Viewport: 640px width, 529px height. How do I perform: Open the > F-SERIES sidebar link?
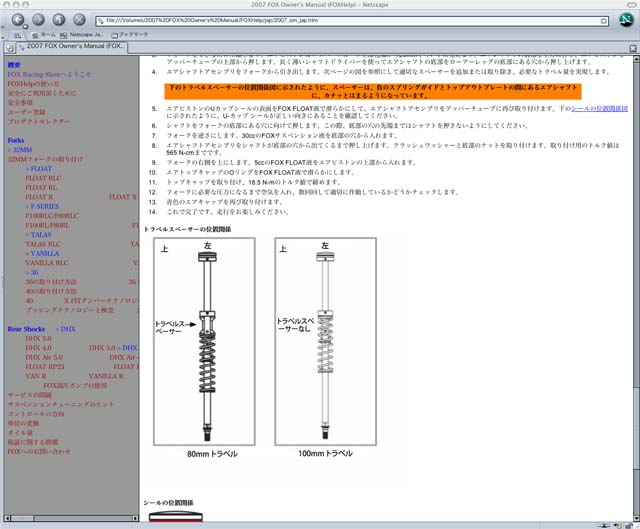pos(42,206)
